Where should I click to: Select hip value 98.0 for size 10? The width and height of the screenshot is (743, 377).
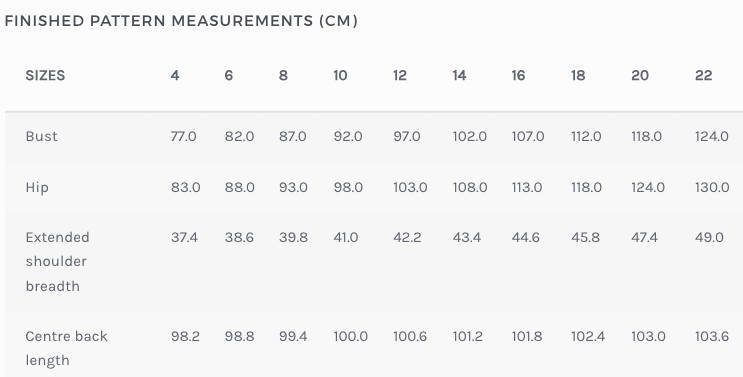[x=348, y=188]
